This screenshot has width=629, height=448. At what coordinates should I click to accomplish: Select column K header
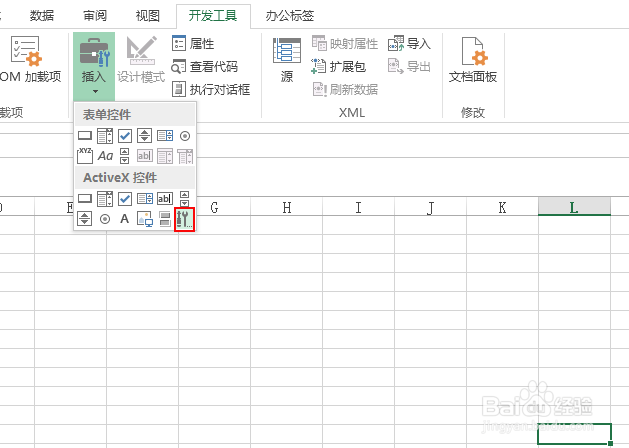coord(502,207)
